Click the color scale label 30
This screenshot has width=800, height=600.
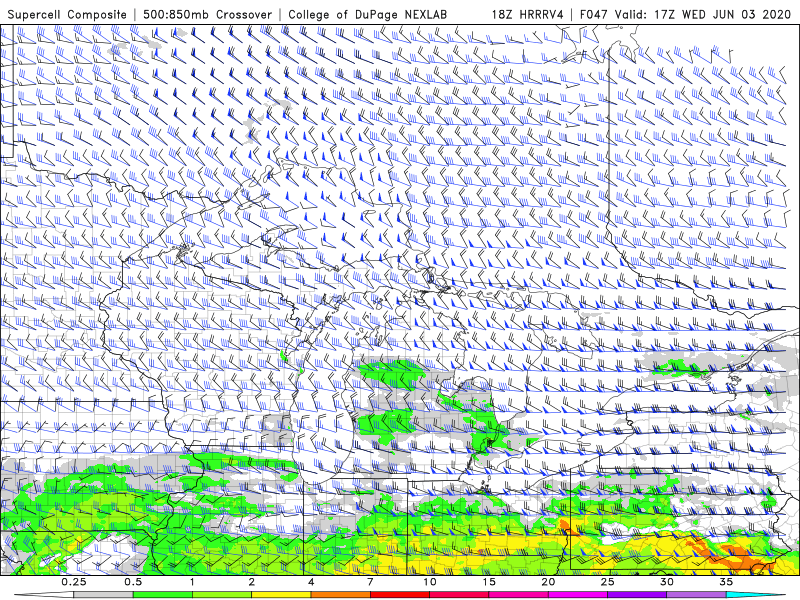(x=666, y=582)
